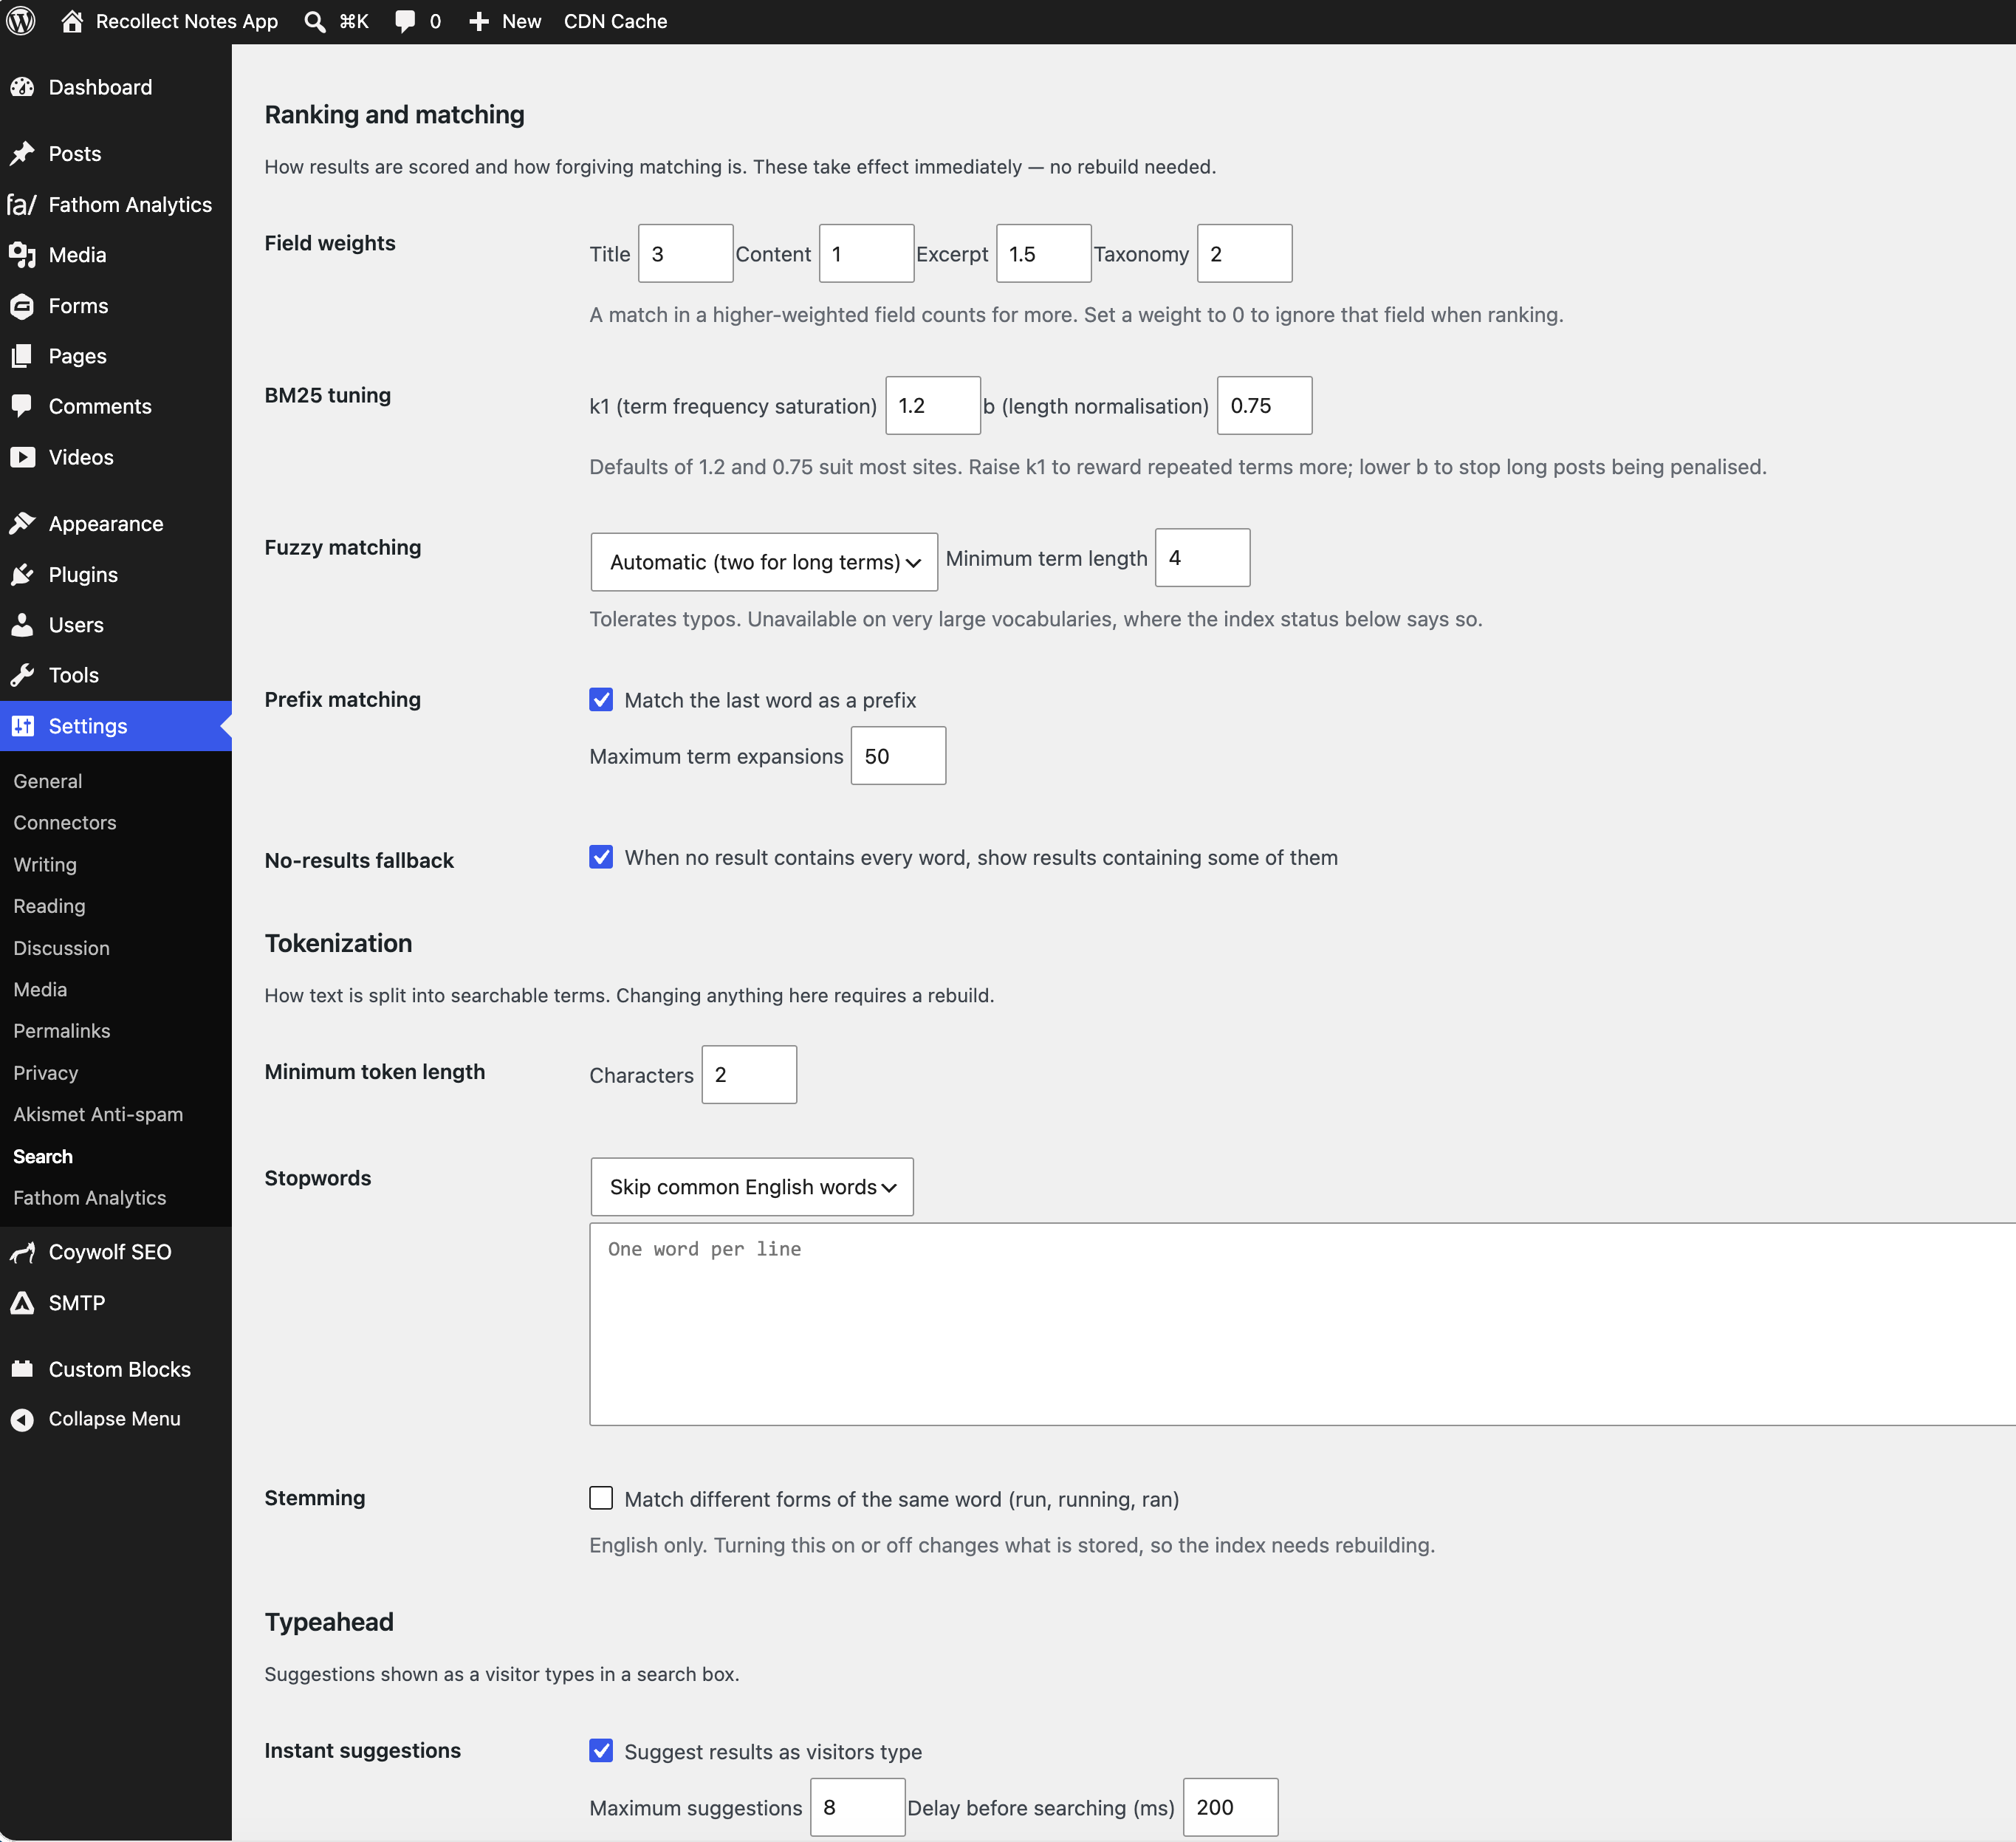Click the Media sidebar icon
2016x1842 pixels.
pyautogui.click(x=22, y=255)
